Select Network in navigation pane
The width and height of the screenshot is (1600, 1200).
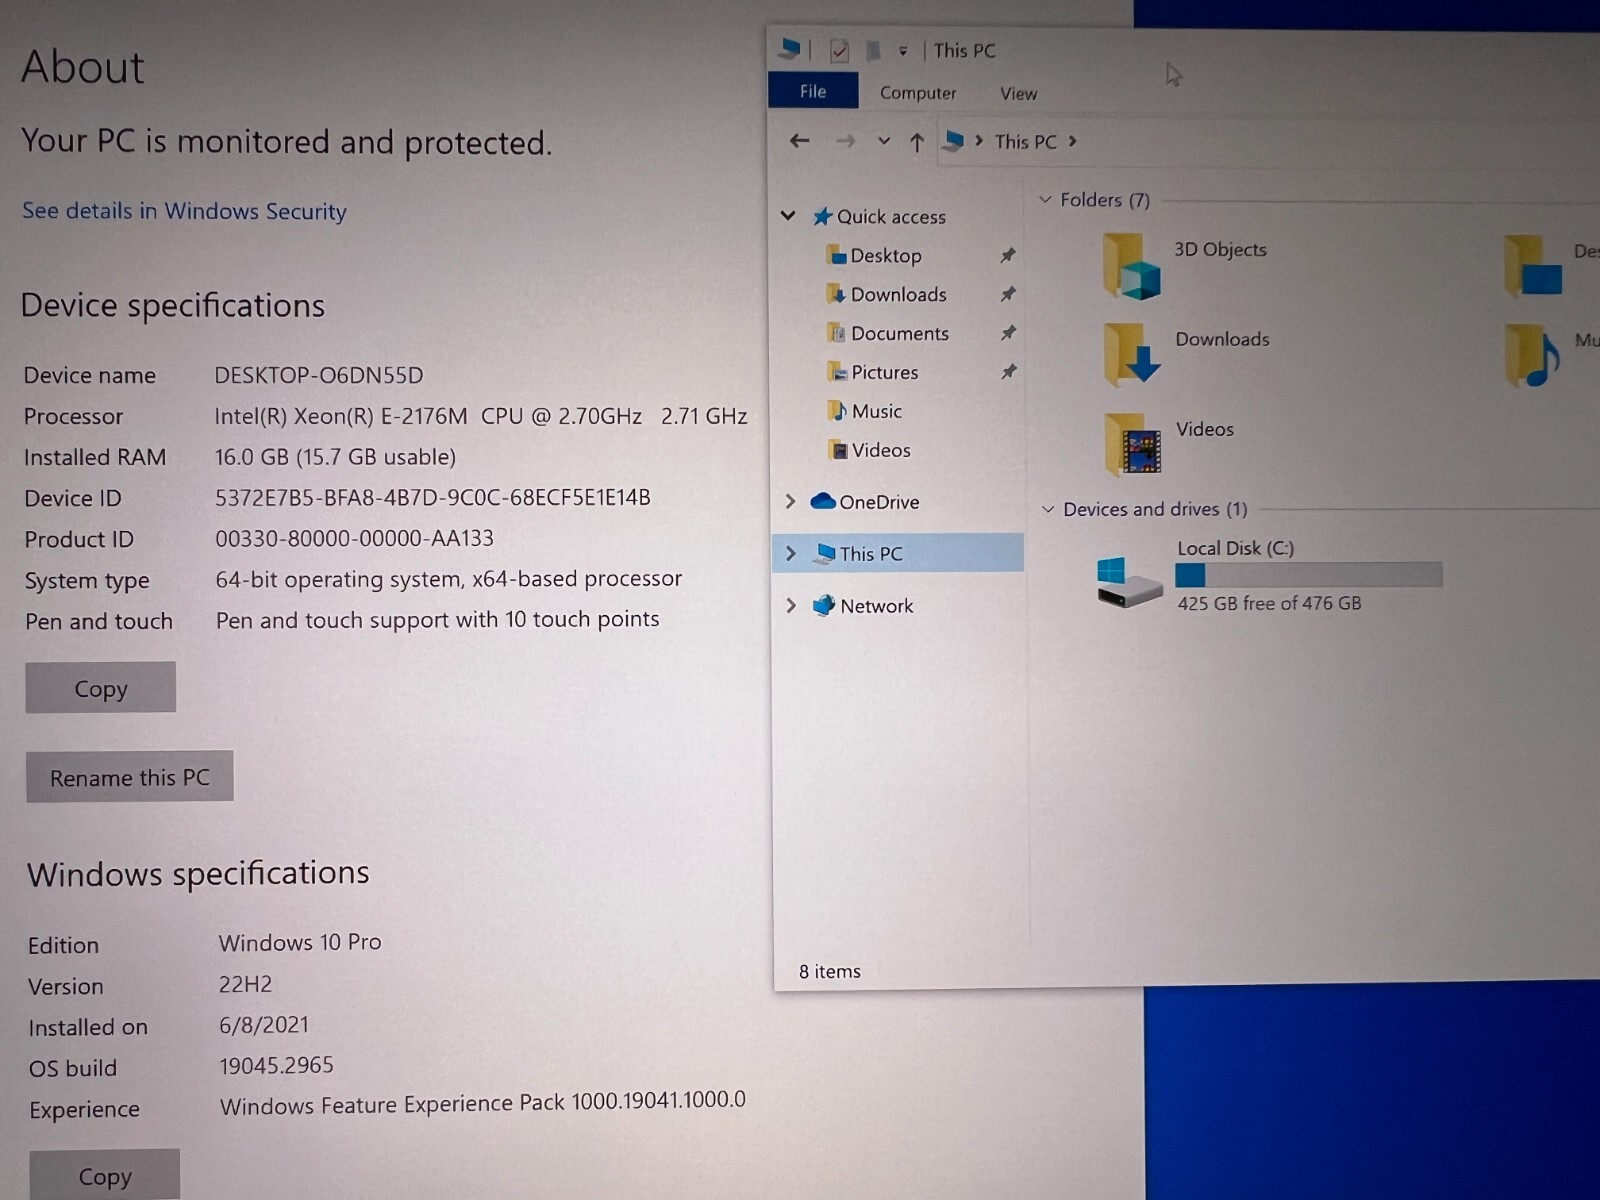877,606
